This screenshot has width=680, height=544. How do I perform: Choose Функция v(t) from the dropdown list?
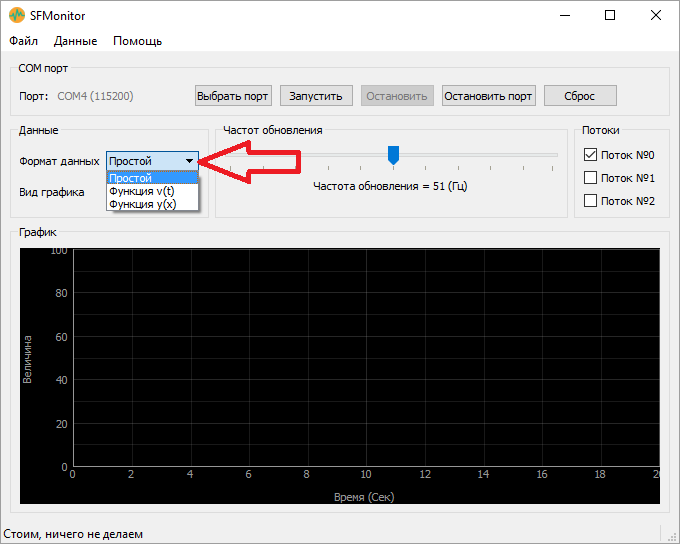tap(152, 191)
